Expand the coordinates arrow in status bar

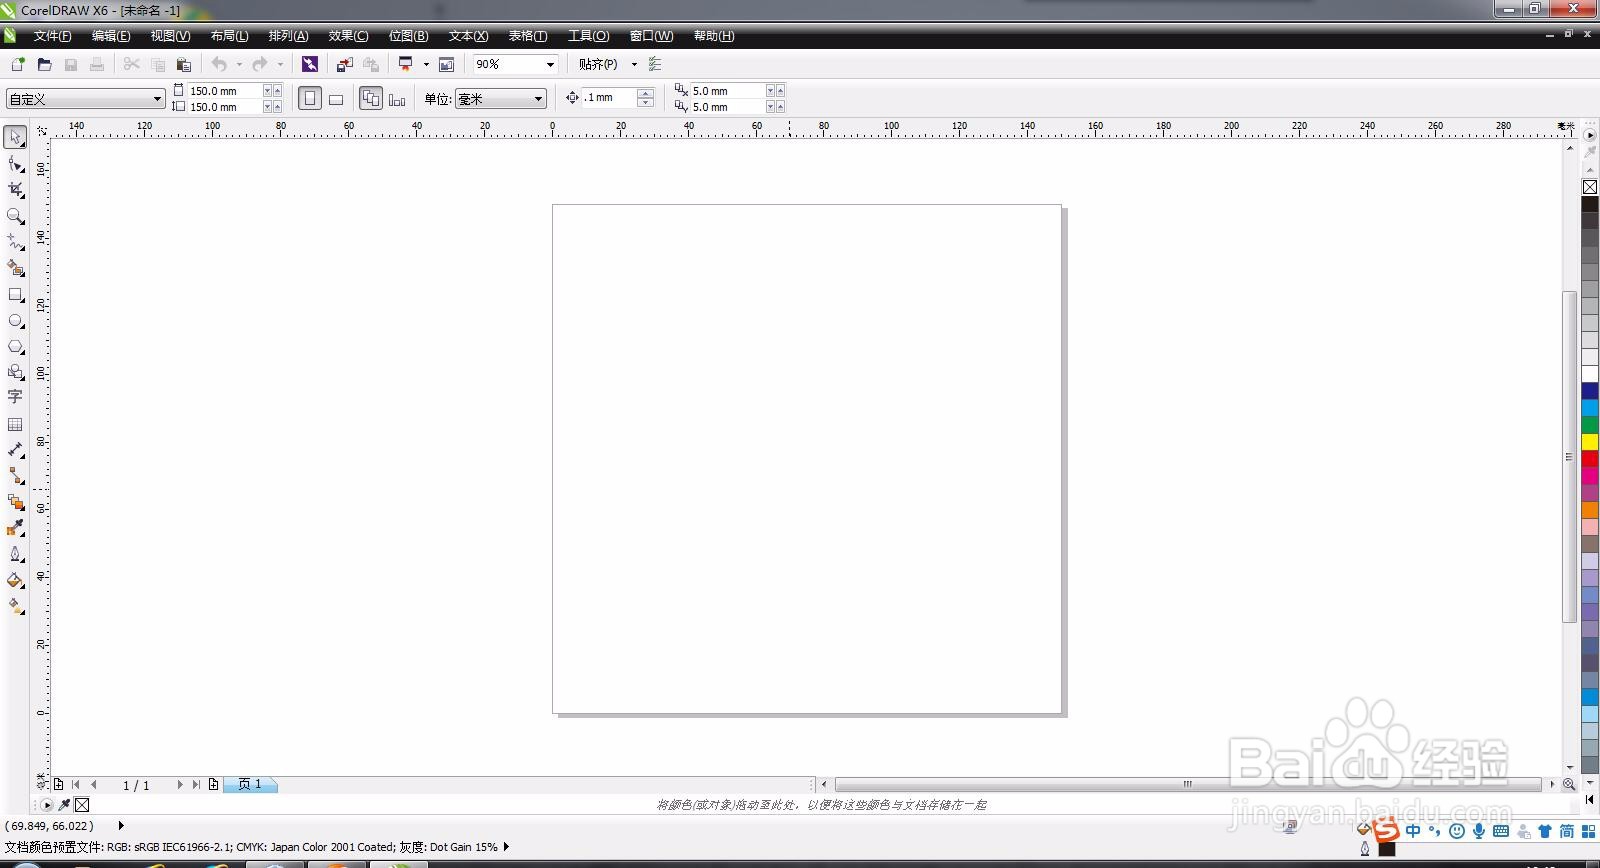click(121, 826)
